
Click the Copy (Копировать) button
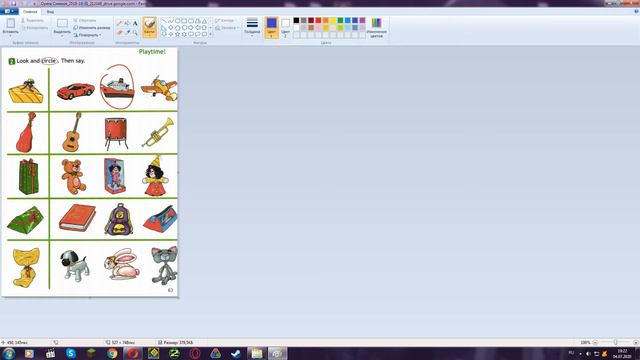(x=34, y=28)
